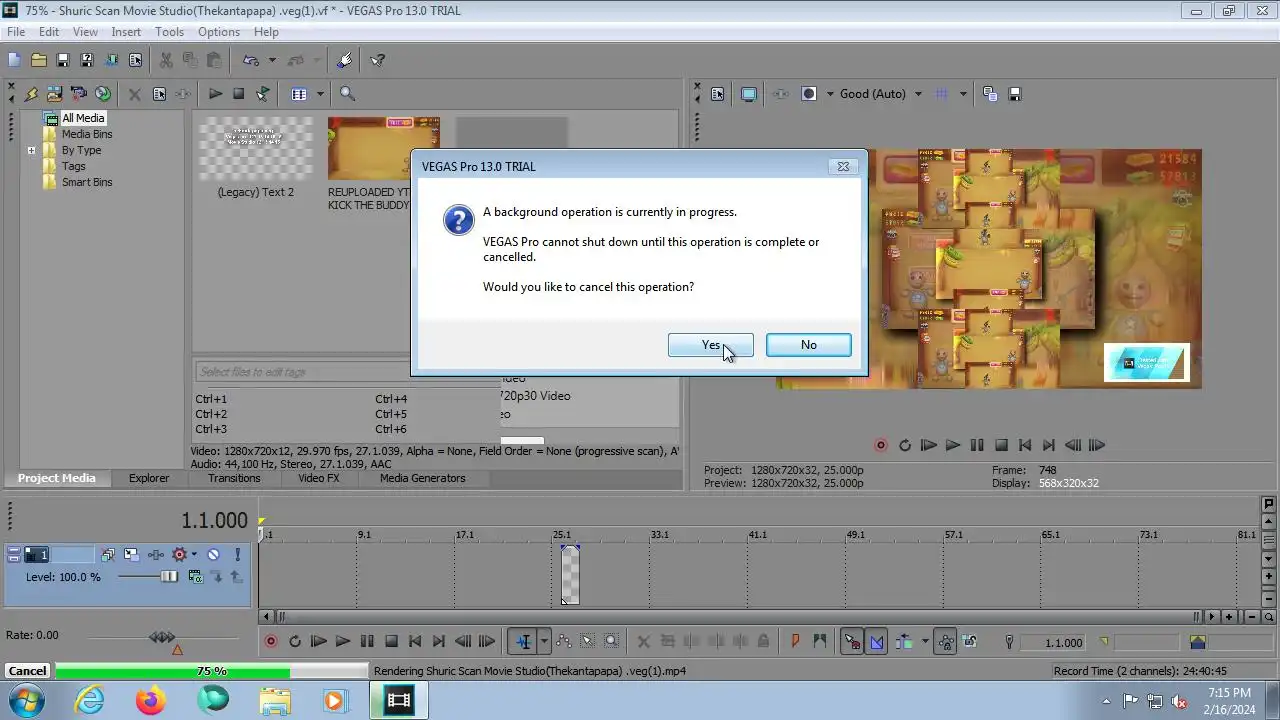
Task: Click the playback Rate scrub slider
Action: (162, 637)
